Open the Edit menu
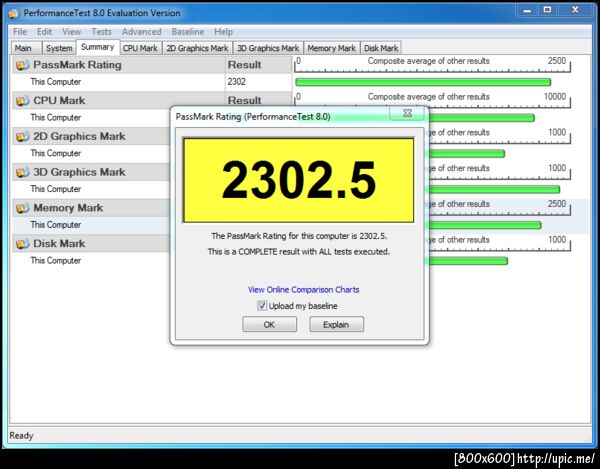The image size is (600, 469). 44,32
